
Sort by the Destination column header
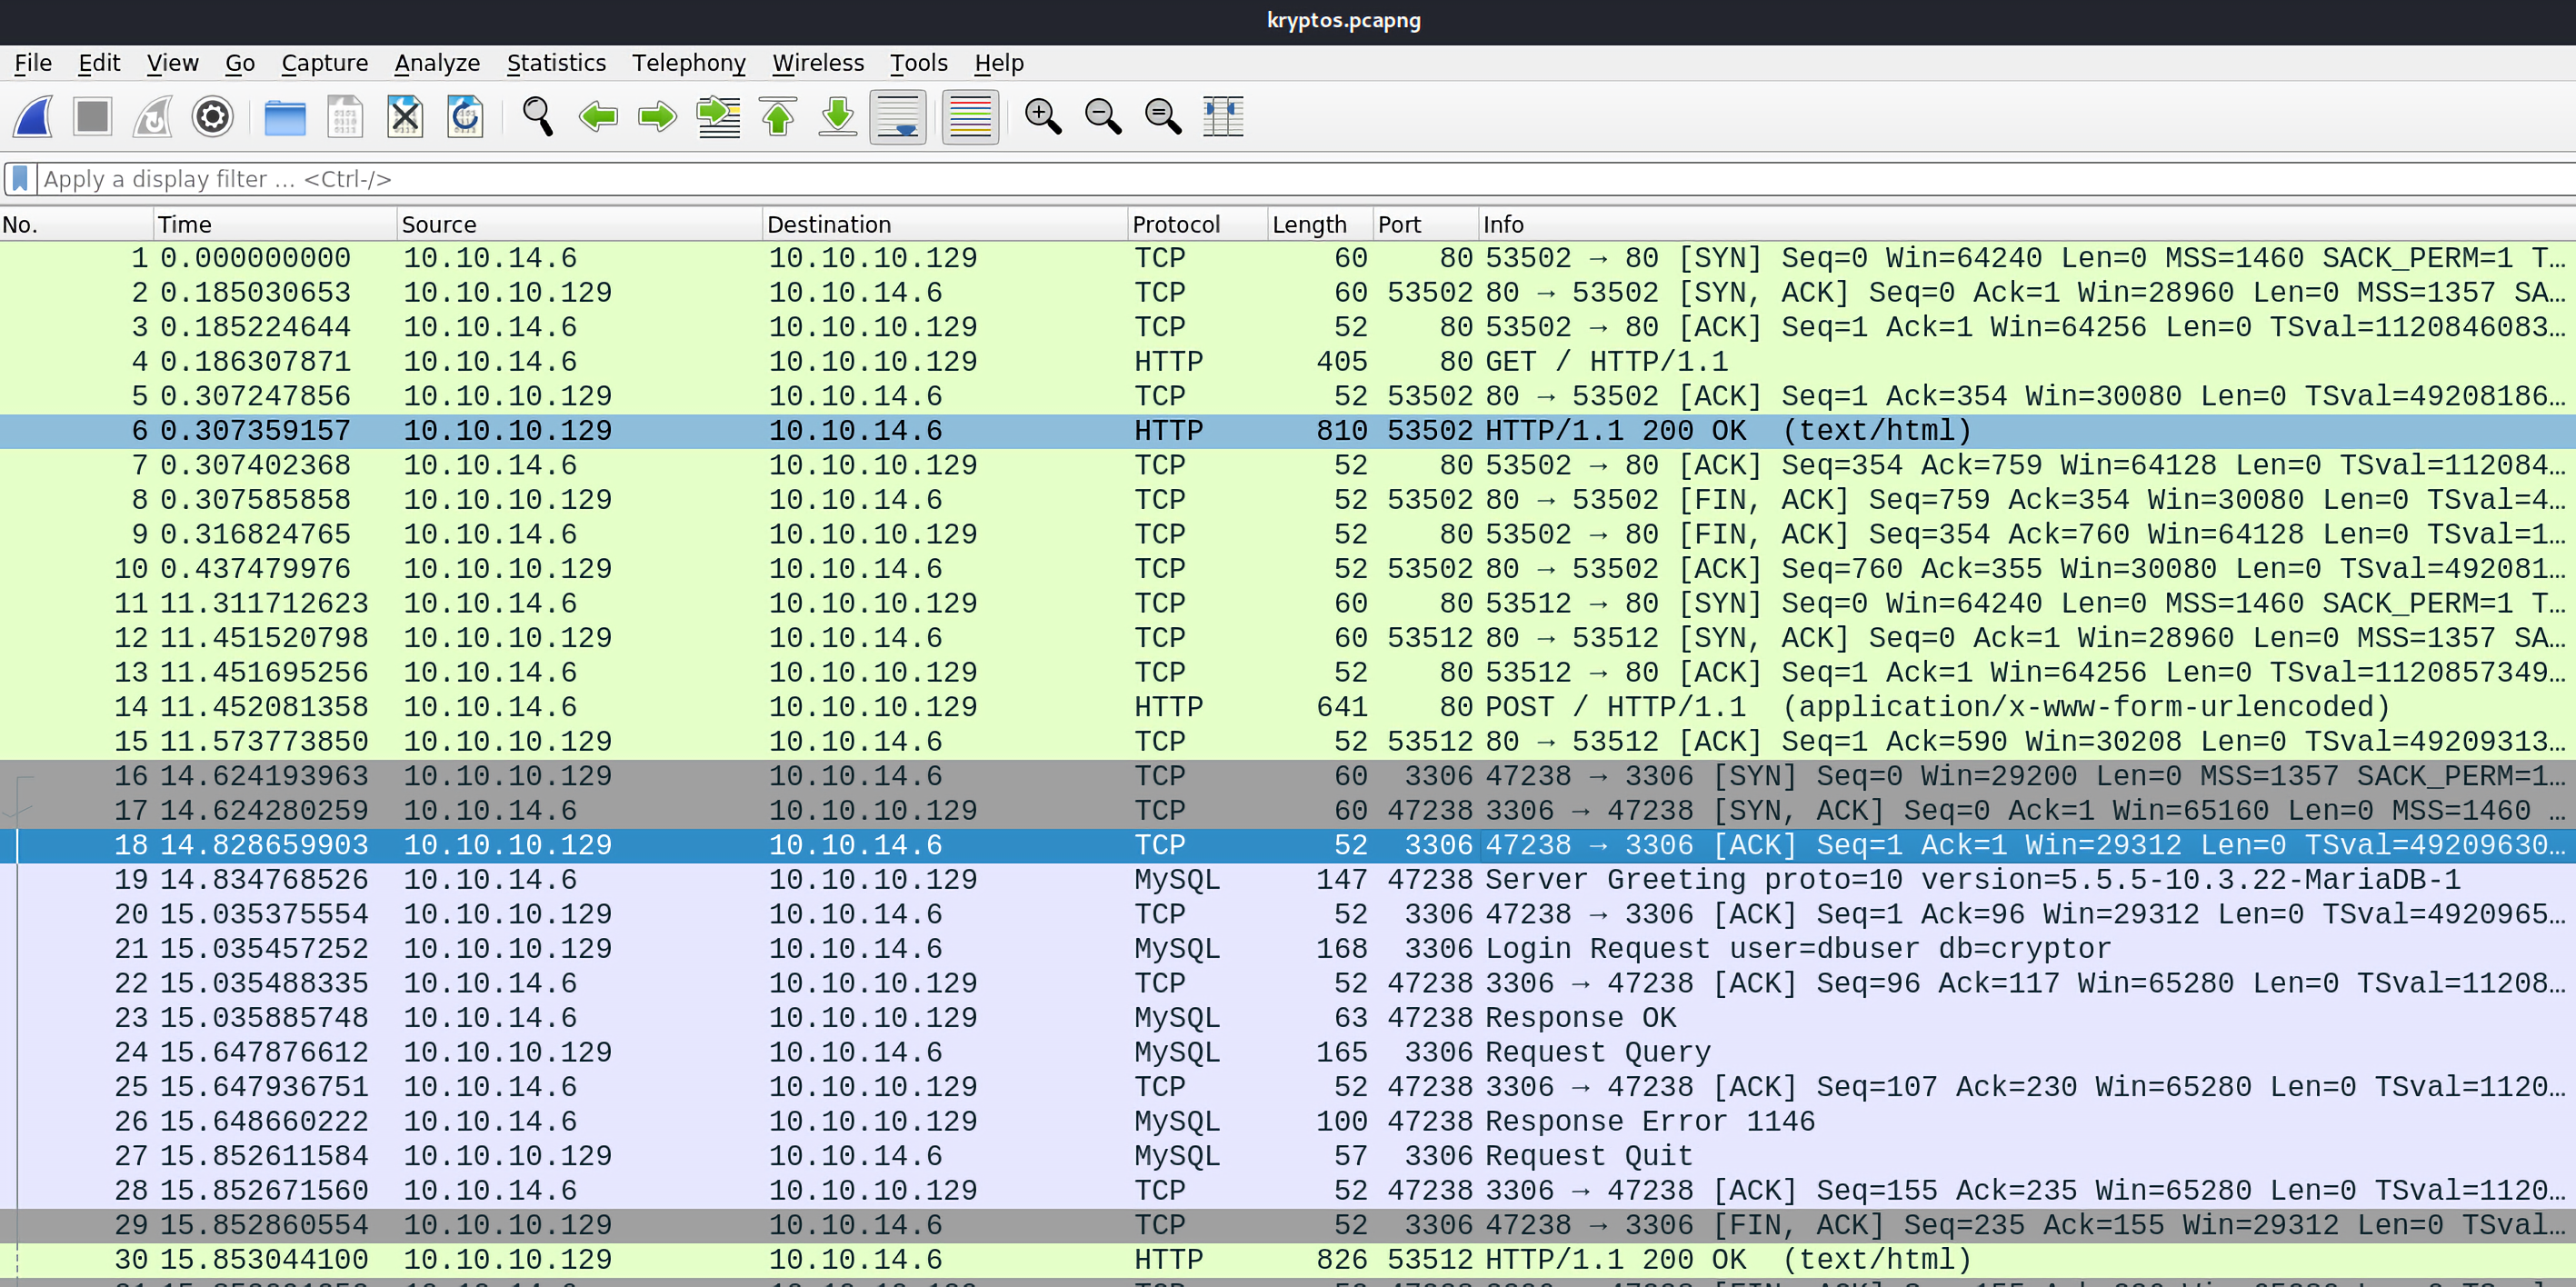[x=945, y=224]
